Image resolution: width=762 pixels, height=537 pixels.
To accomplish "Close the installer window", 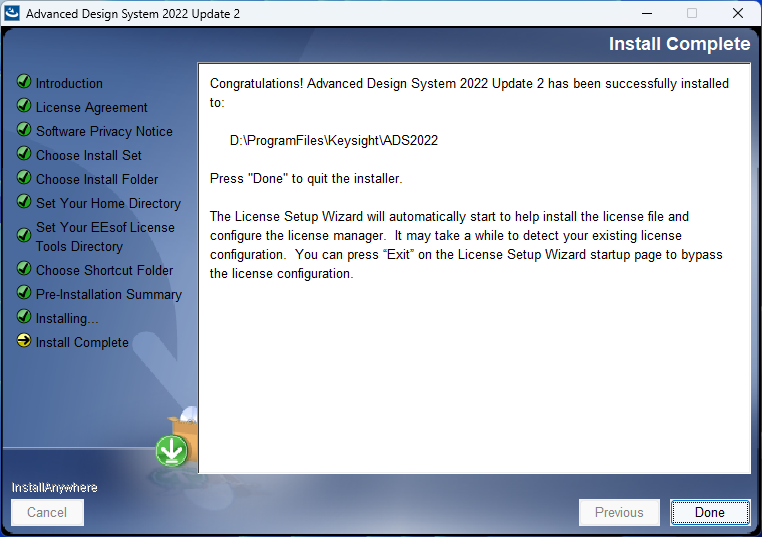I will point(738,13).
